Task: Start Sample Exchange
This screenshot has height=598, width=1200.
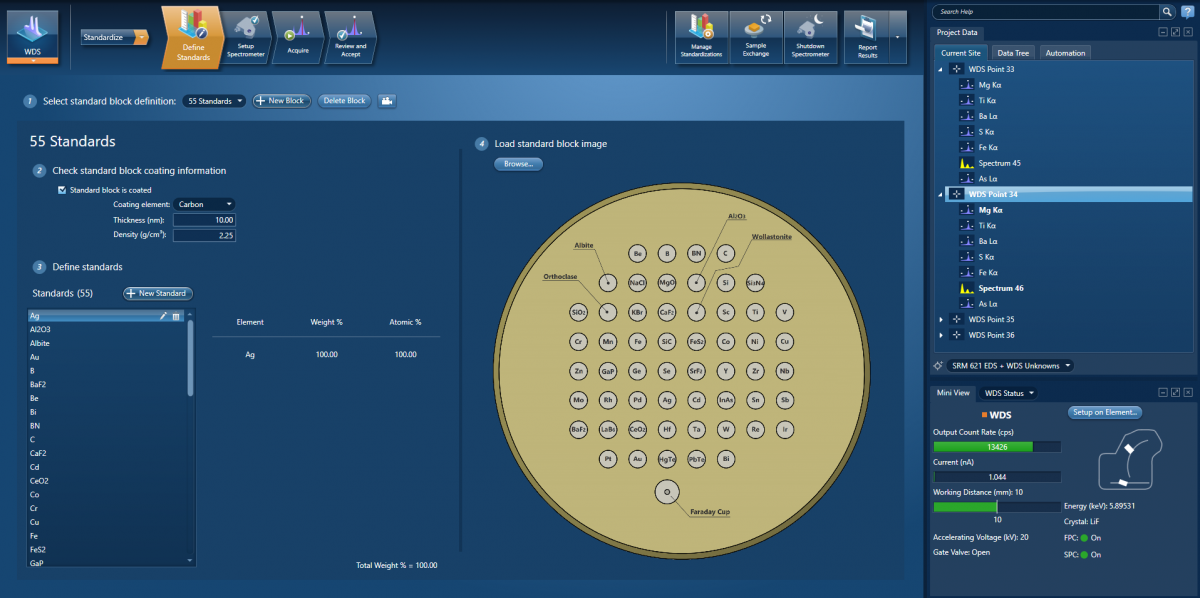Action: (x=756, y=38)
